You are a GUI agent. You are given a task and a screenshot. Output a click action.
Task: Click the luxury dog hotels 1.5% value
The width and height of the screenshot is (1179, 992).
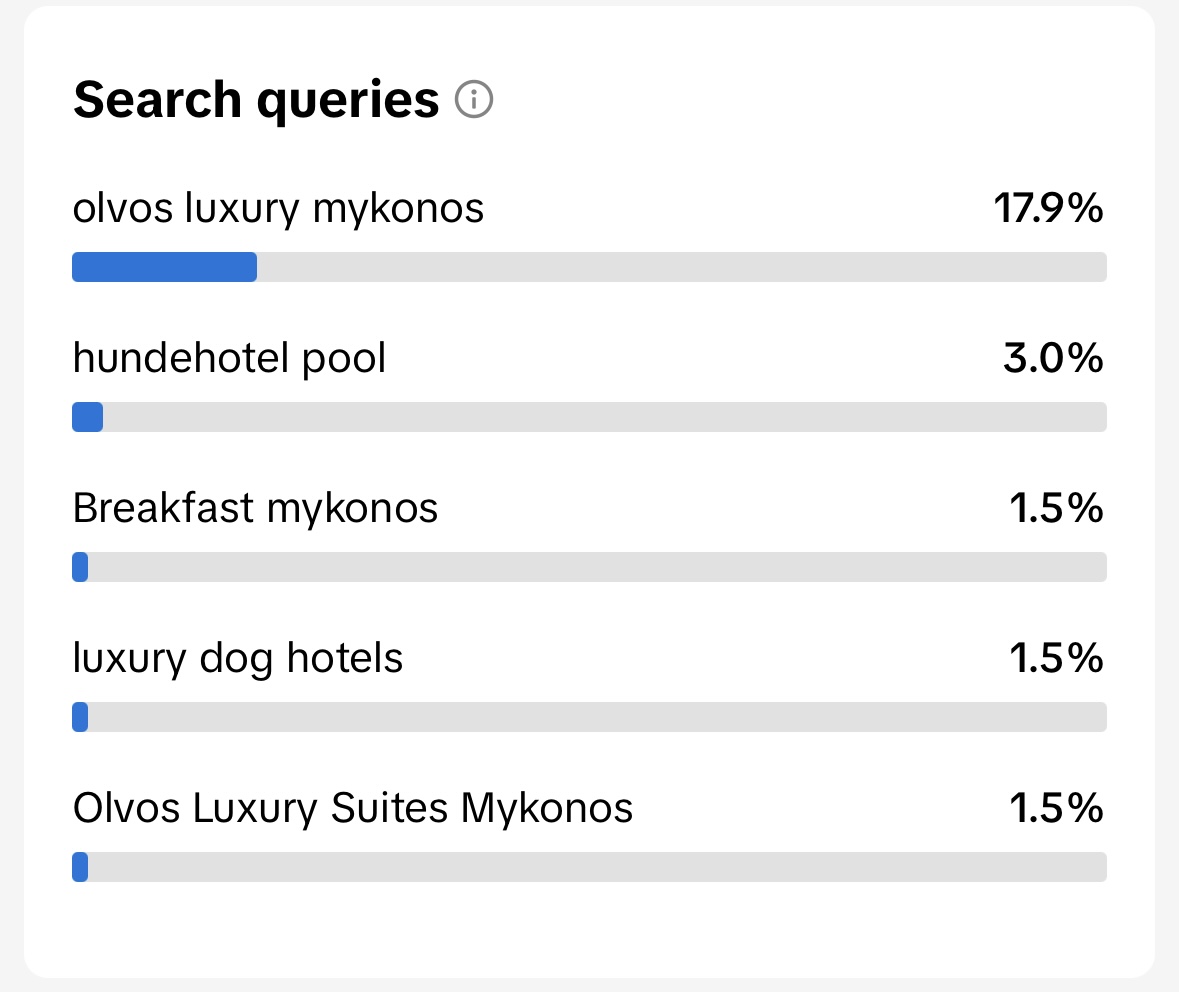point(1056,658)
